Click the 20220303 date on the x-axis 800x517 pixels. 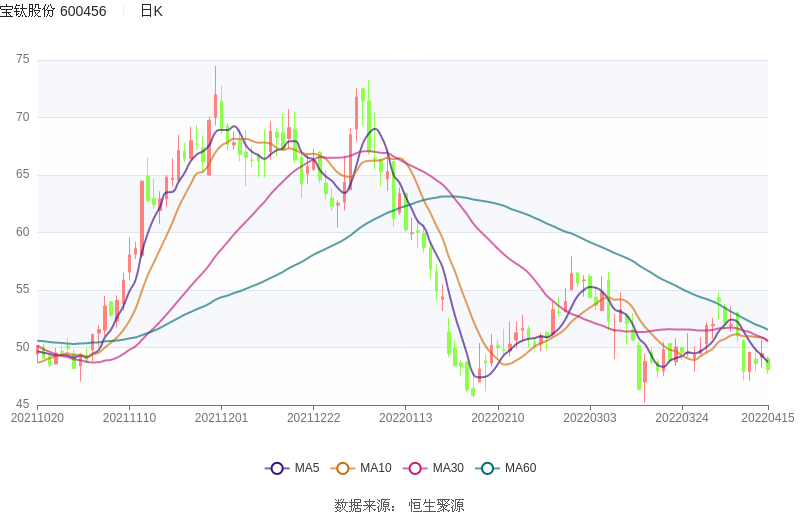(x=590, y=418)
